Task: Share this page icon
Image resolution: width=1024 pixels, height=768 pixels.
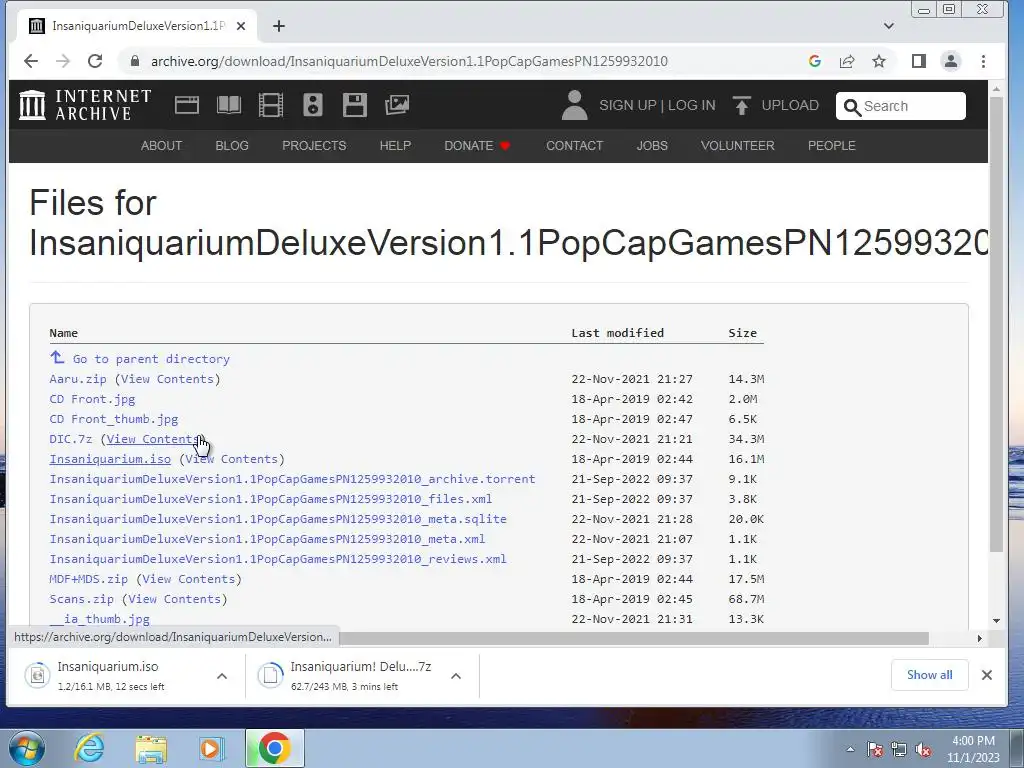Action: (847, 61)
